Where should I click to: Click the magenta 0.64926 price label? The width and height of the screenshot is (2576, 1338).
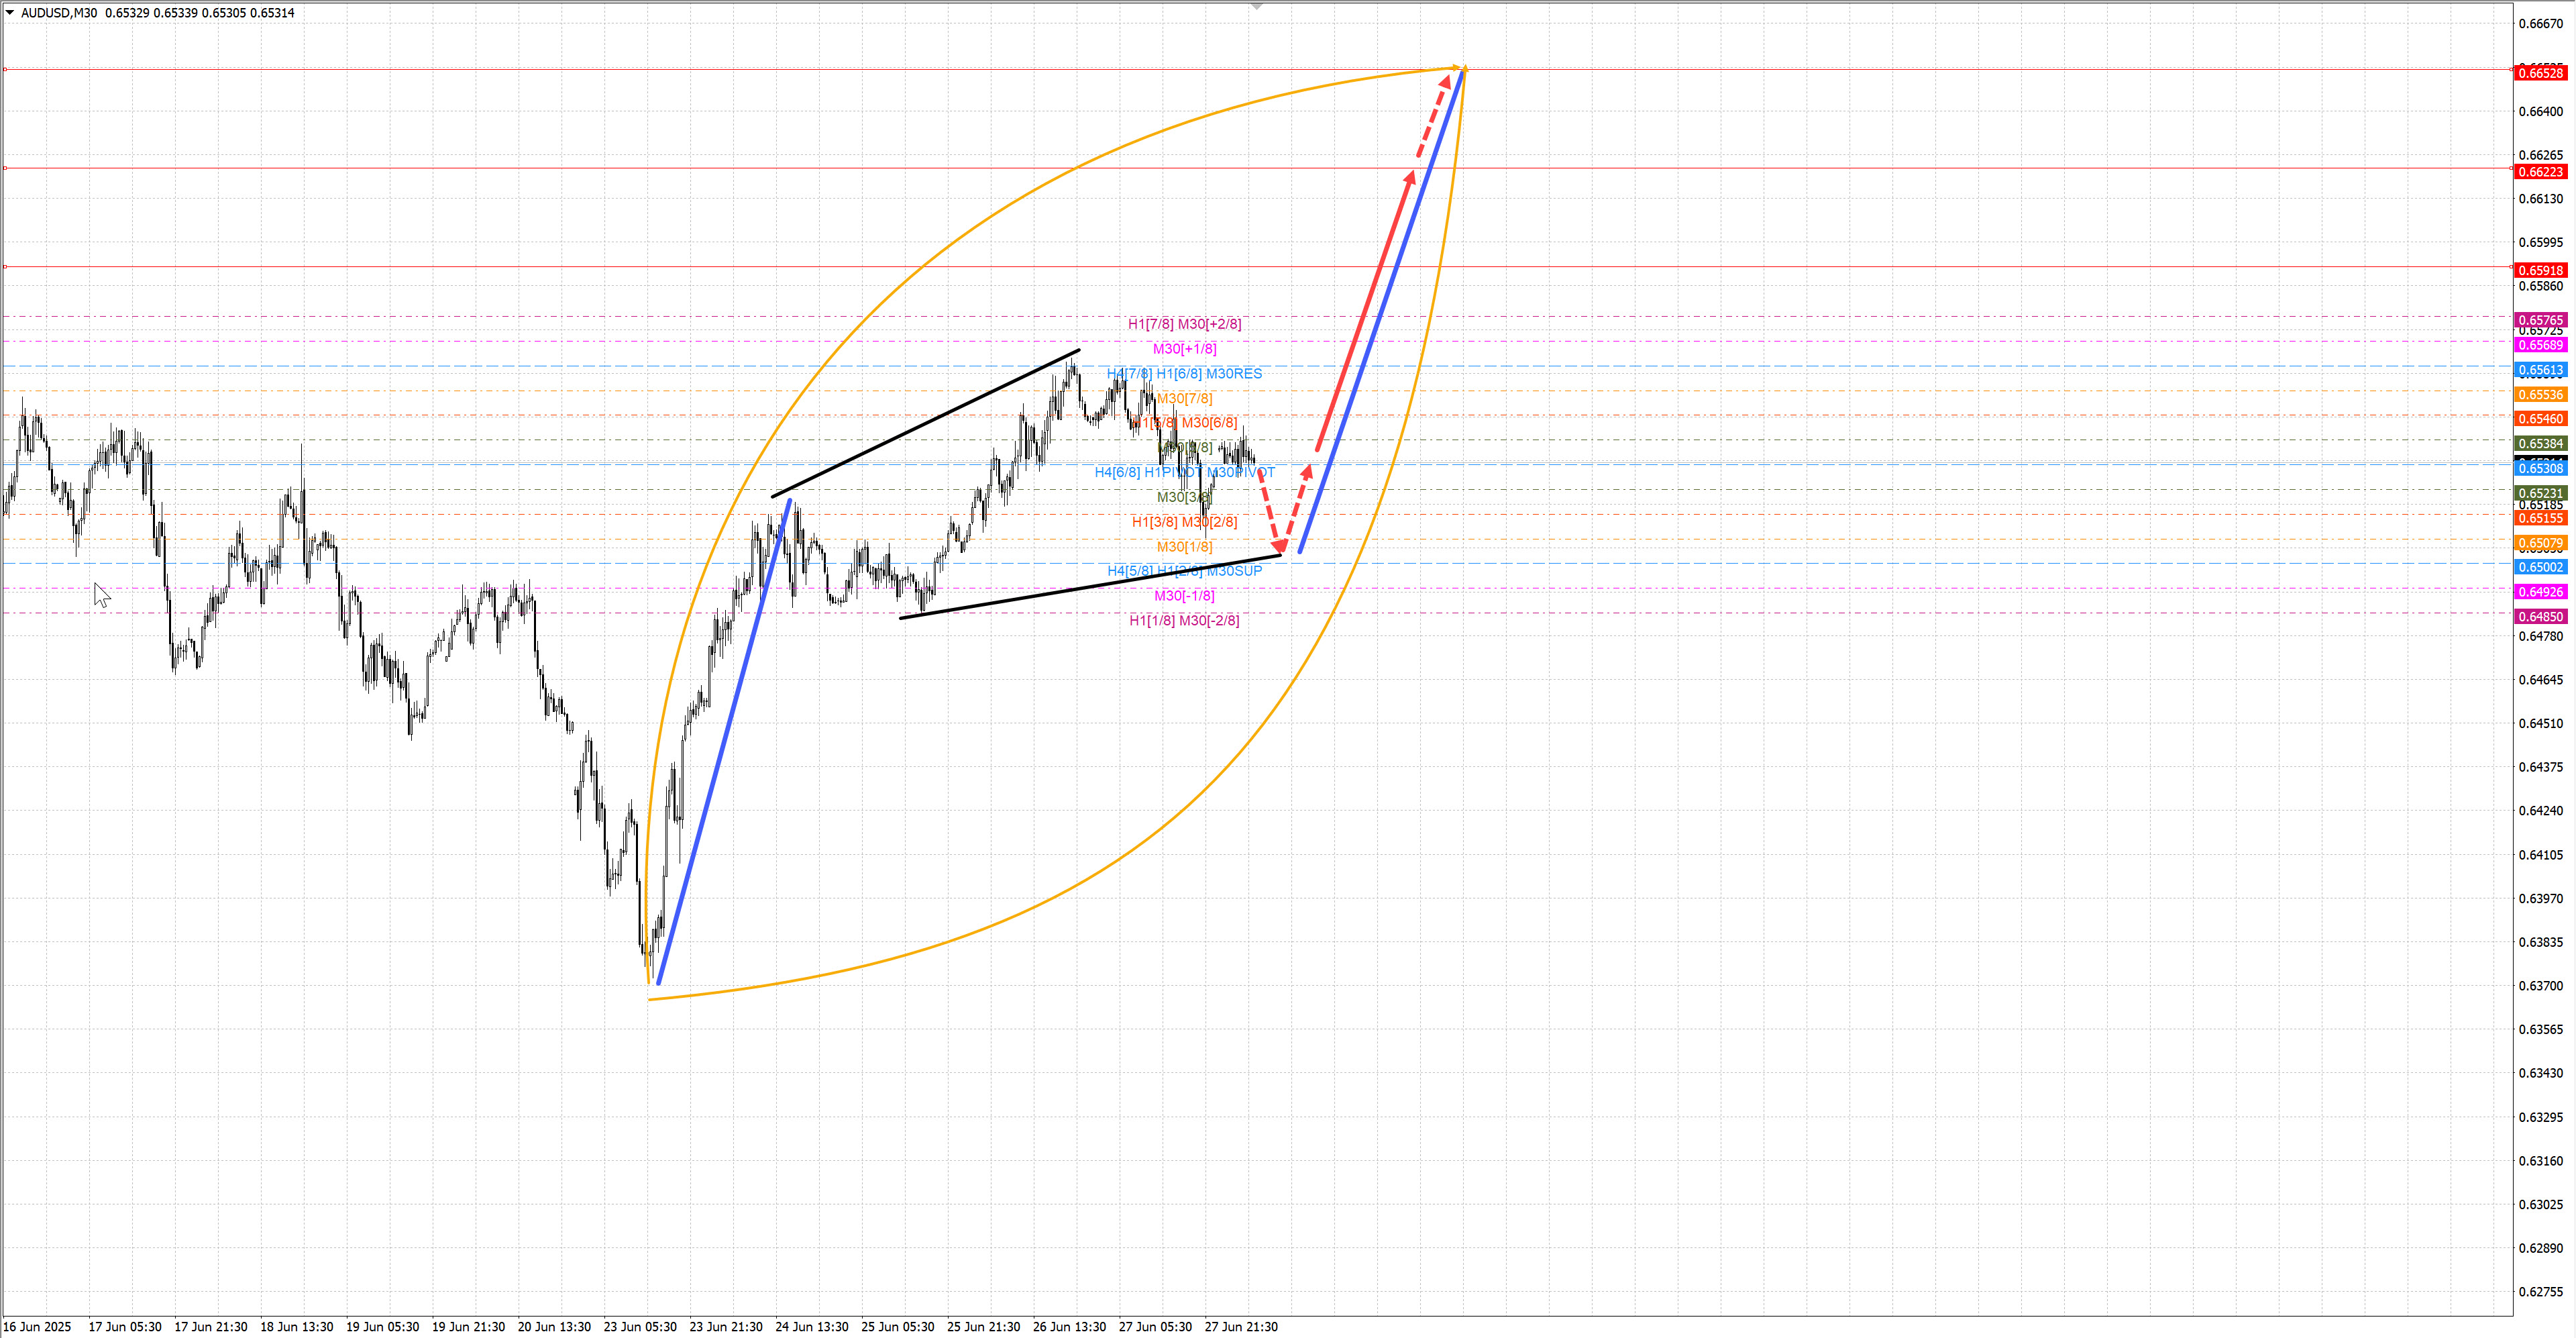[2540, 592]
